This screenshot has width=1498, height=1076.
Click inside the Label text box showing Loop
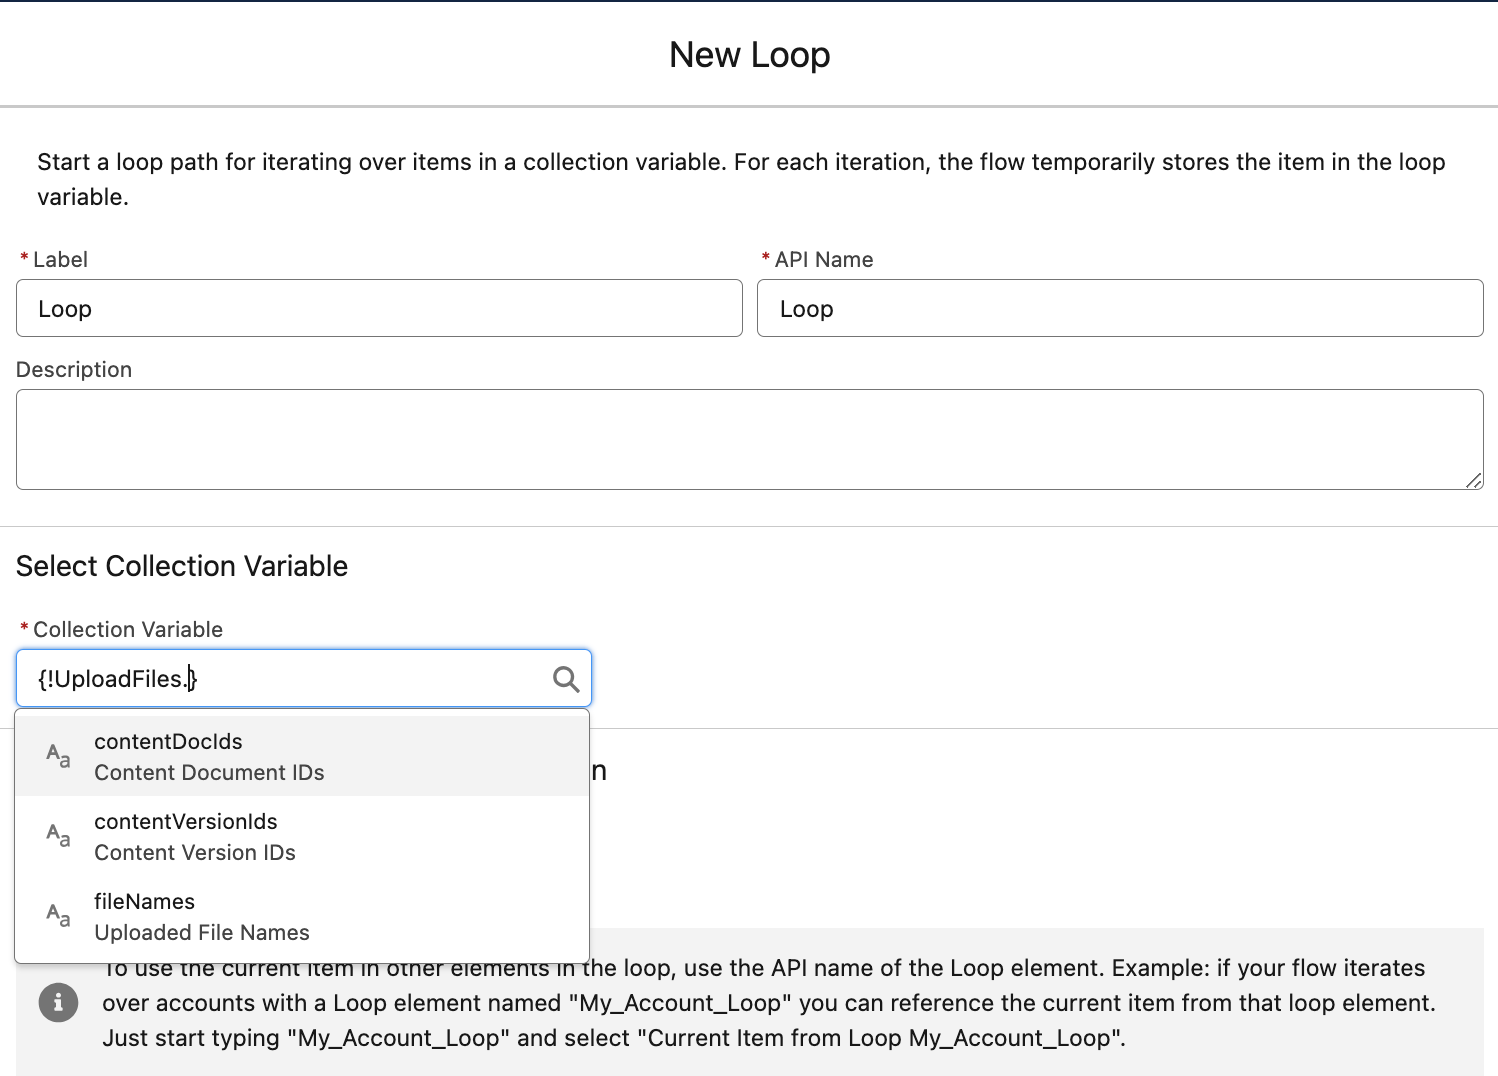(x=378, y=308)
